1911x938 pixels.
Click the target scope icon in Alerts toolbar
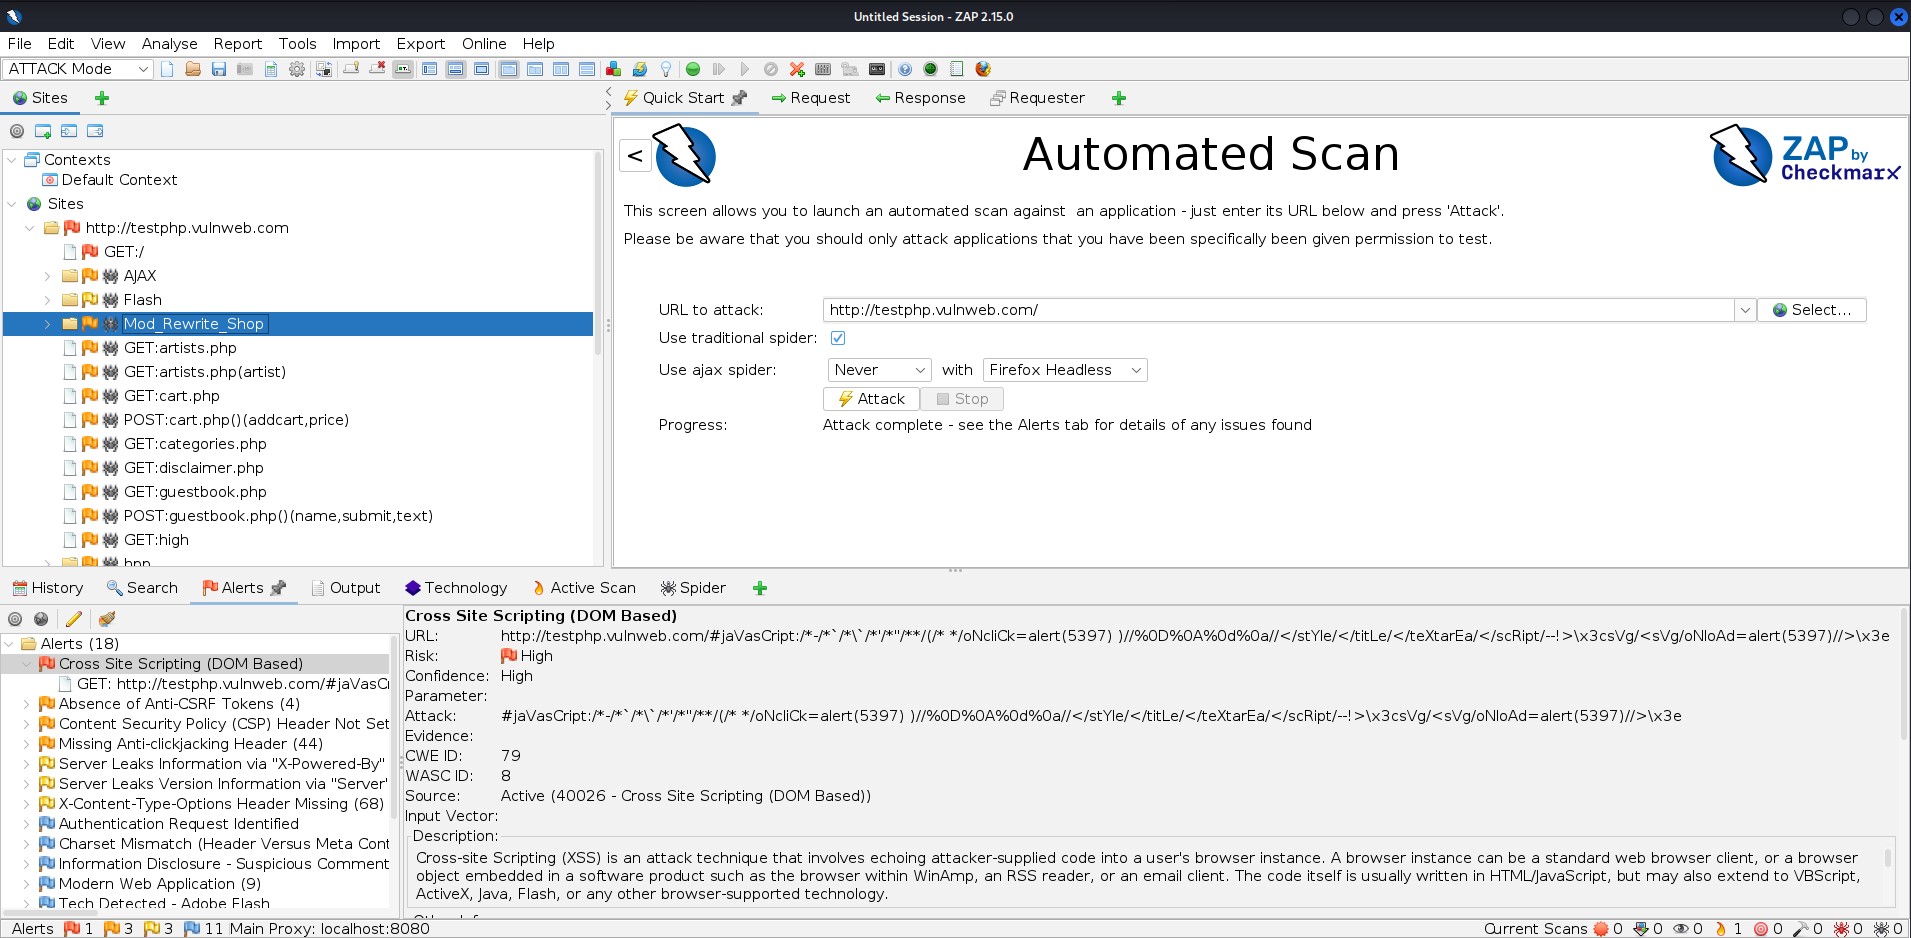[15, 619]
